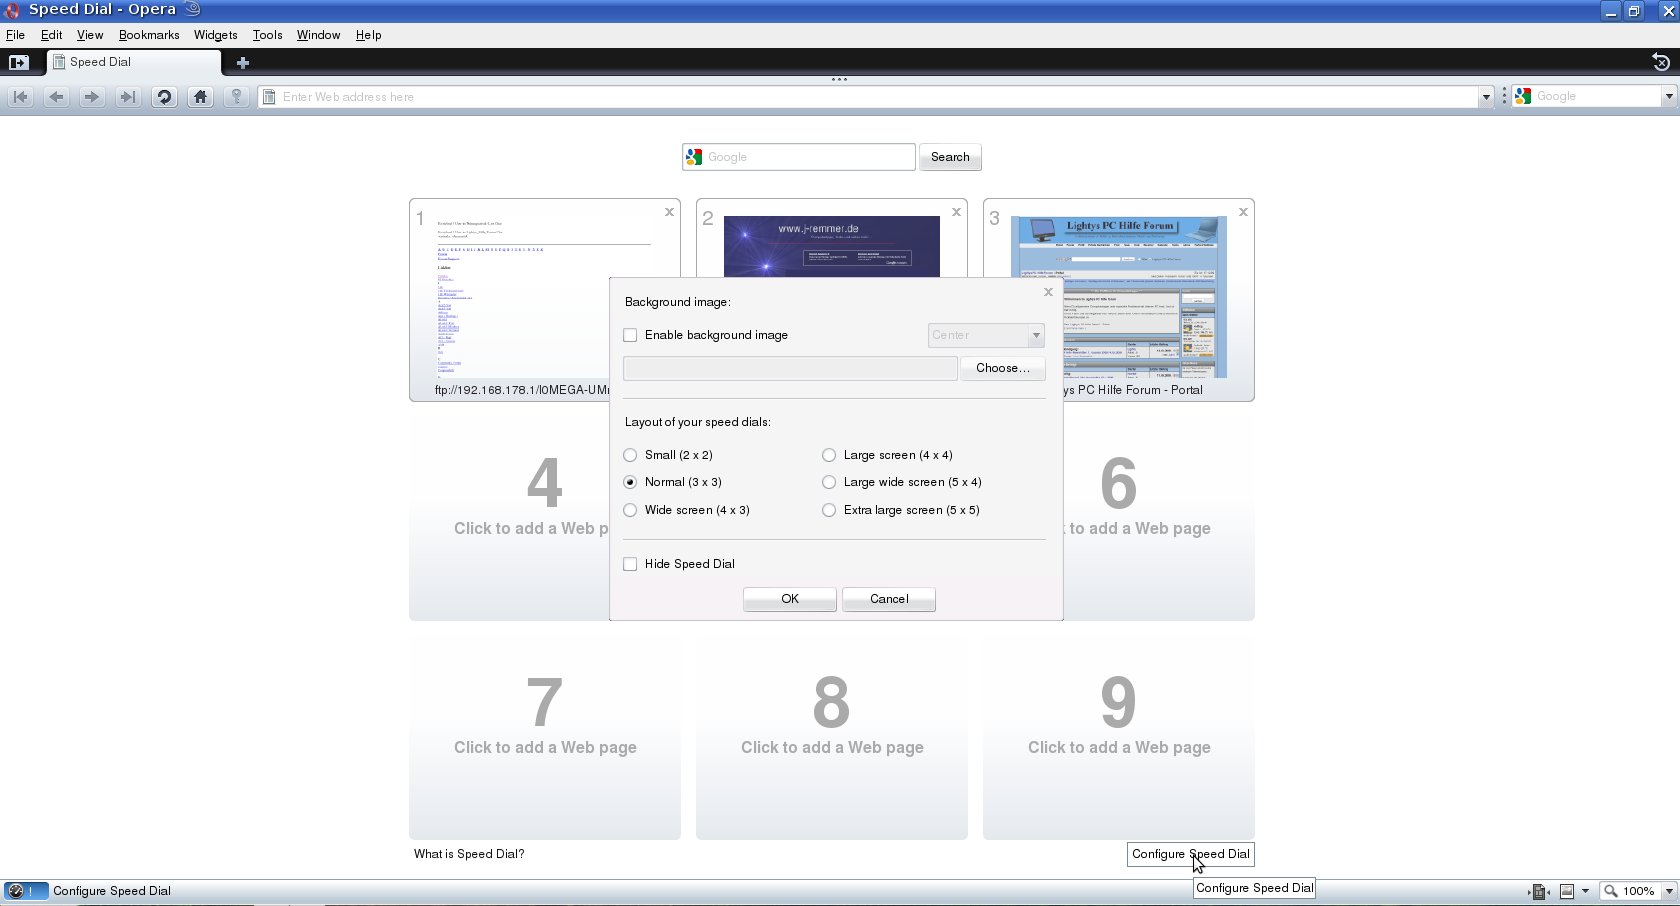Image resolution: width=1680 pixels, height=906 pixels.
Task: Open the Edit menu
Action: coord(51,35)
